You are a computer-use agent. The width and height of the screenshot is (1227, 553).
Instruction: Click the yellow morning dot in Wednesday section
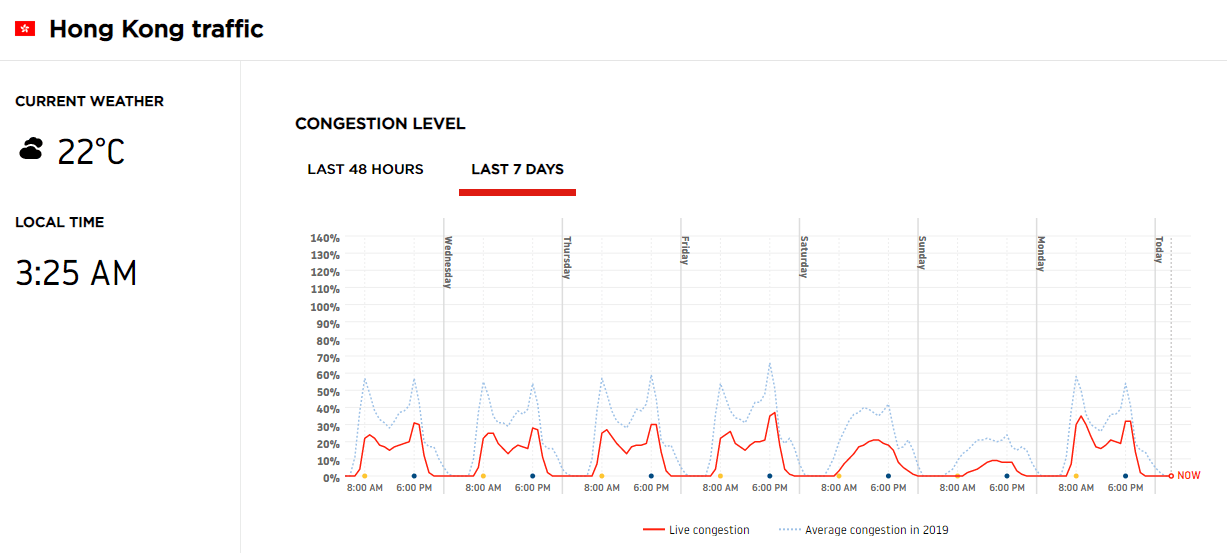click(x=483, y=476)
